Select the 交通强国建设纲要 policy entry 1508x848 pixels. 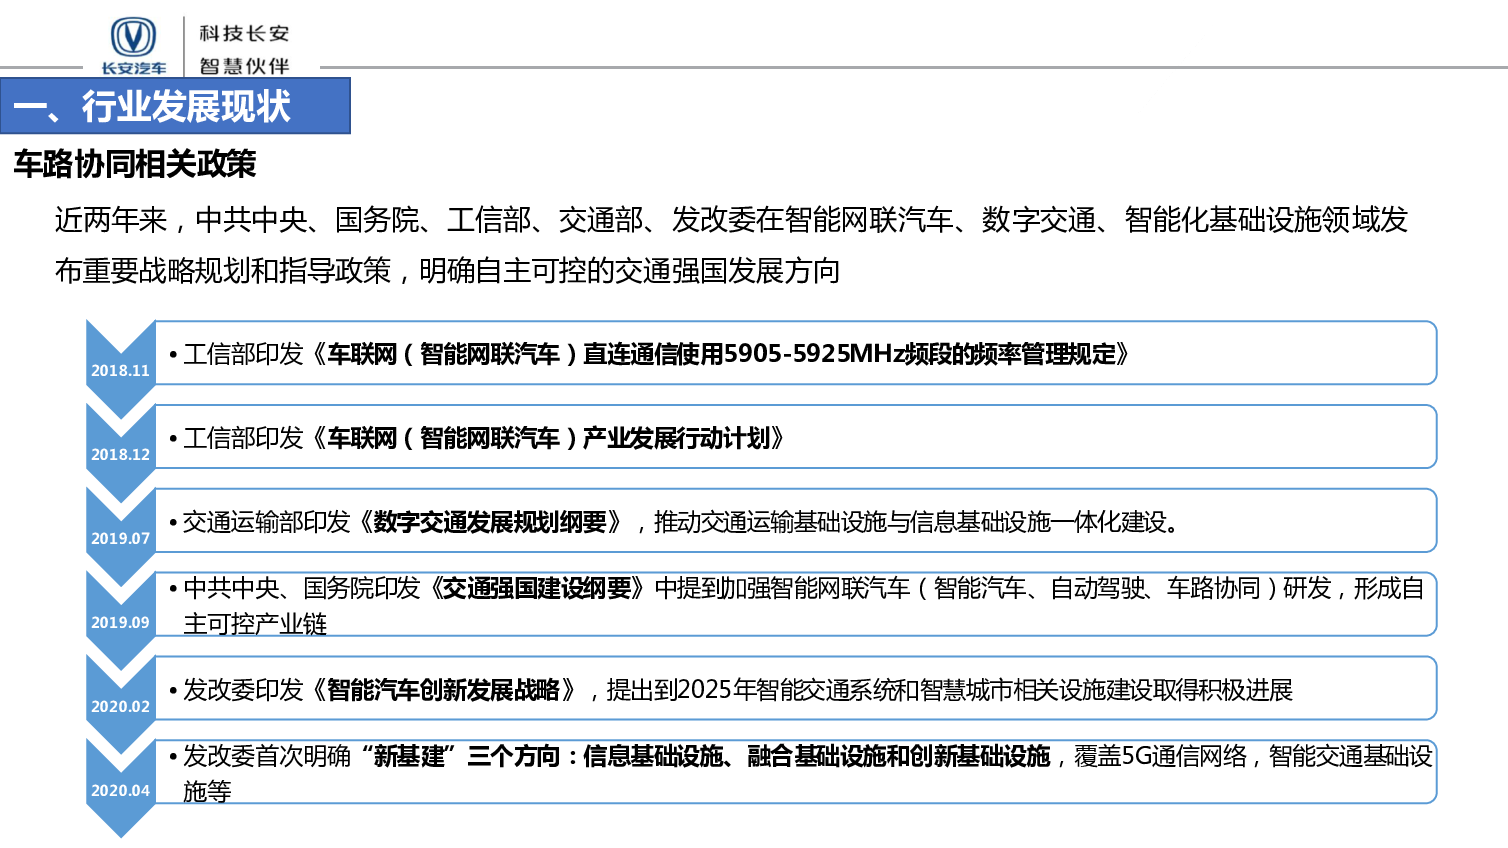(796, 605)
